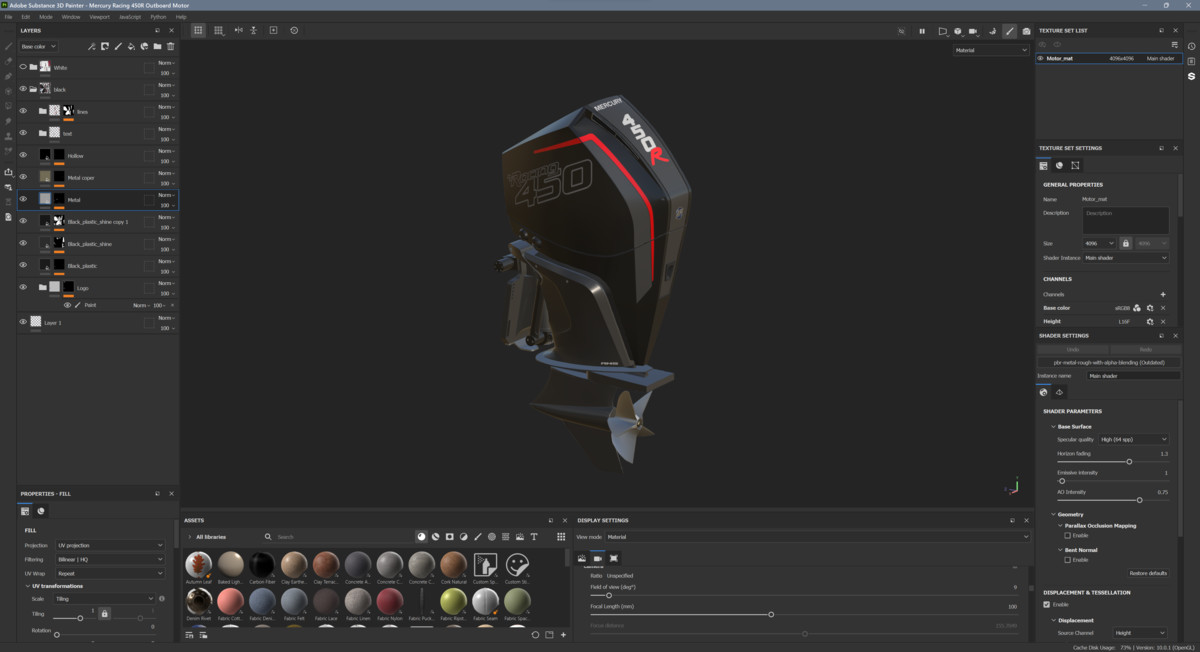The width and height of the screenshot is (1200, 652).
Task: Open the Height channel settings gear icon
Action: pyautogui.click(x=1150, y=321)
